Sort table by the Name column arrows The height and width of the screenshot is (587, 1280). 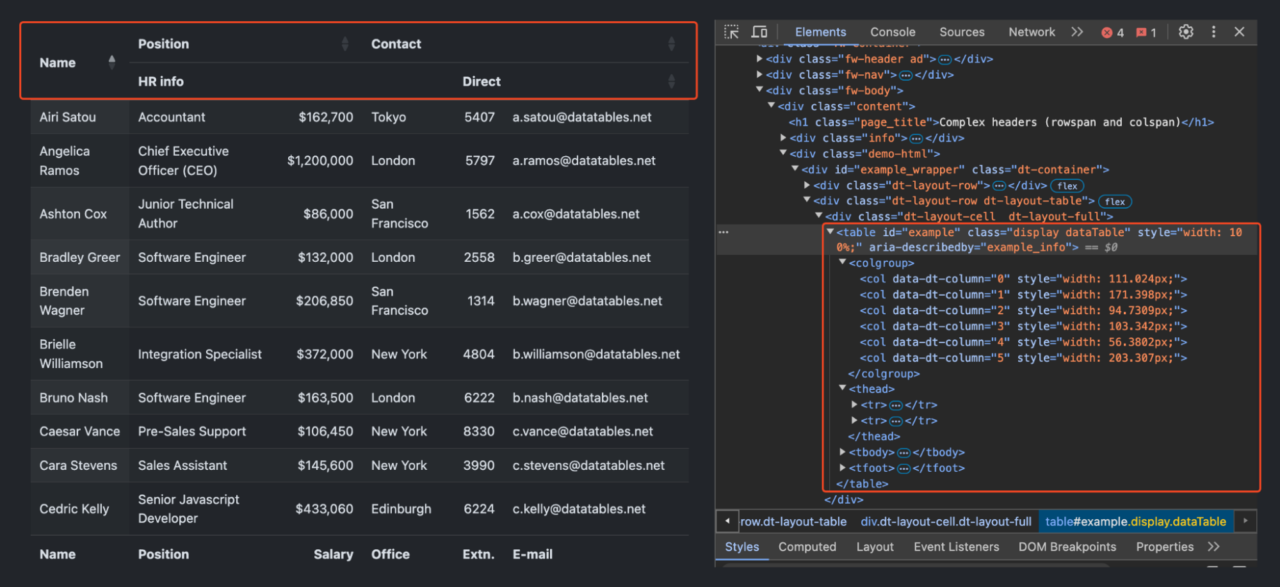pos(111,62)
